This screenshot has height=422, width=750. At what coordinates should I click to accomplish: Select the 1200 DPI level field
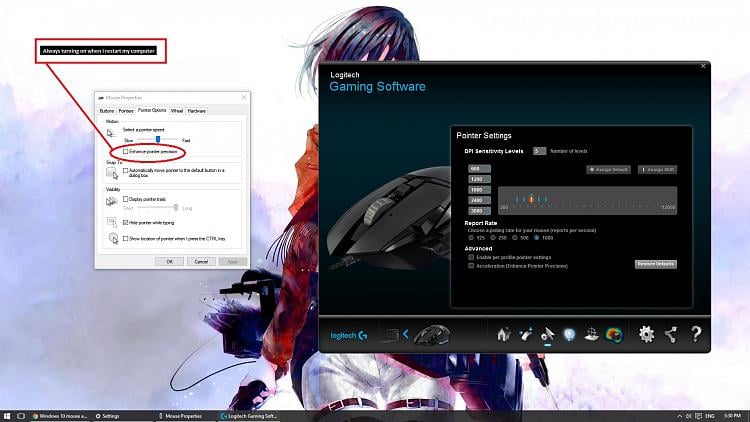click(x=479, y=179)
